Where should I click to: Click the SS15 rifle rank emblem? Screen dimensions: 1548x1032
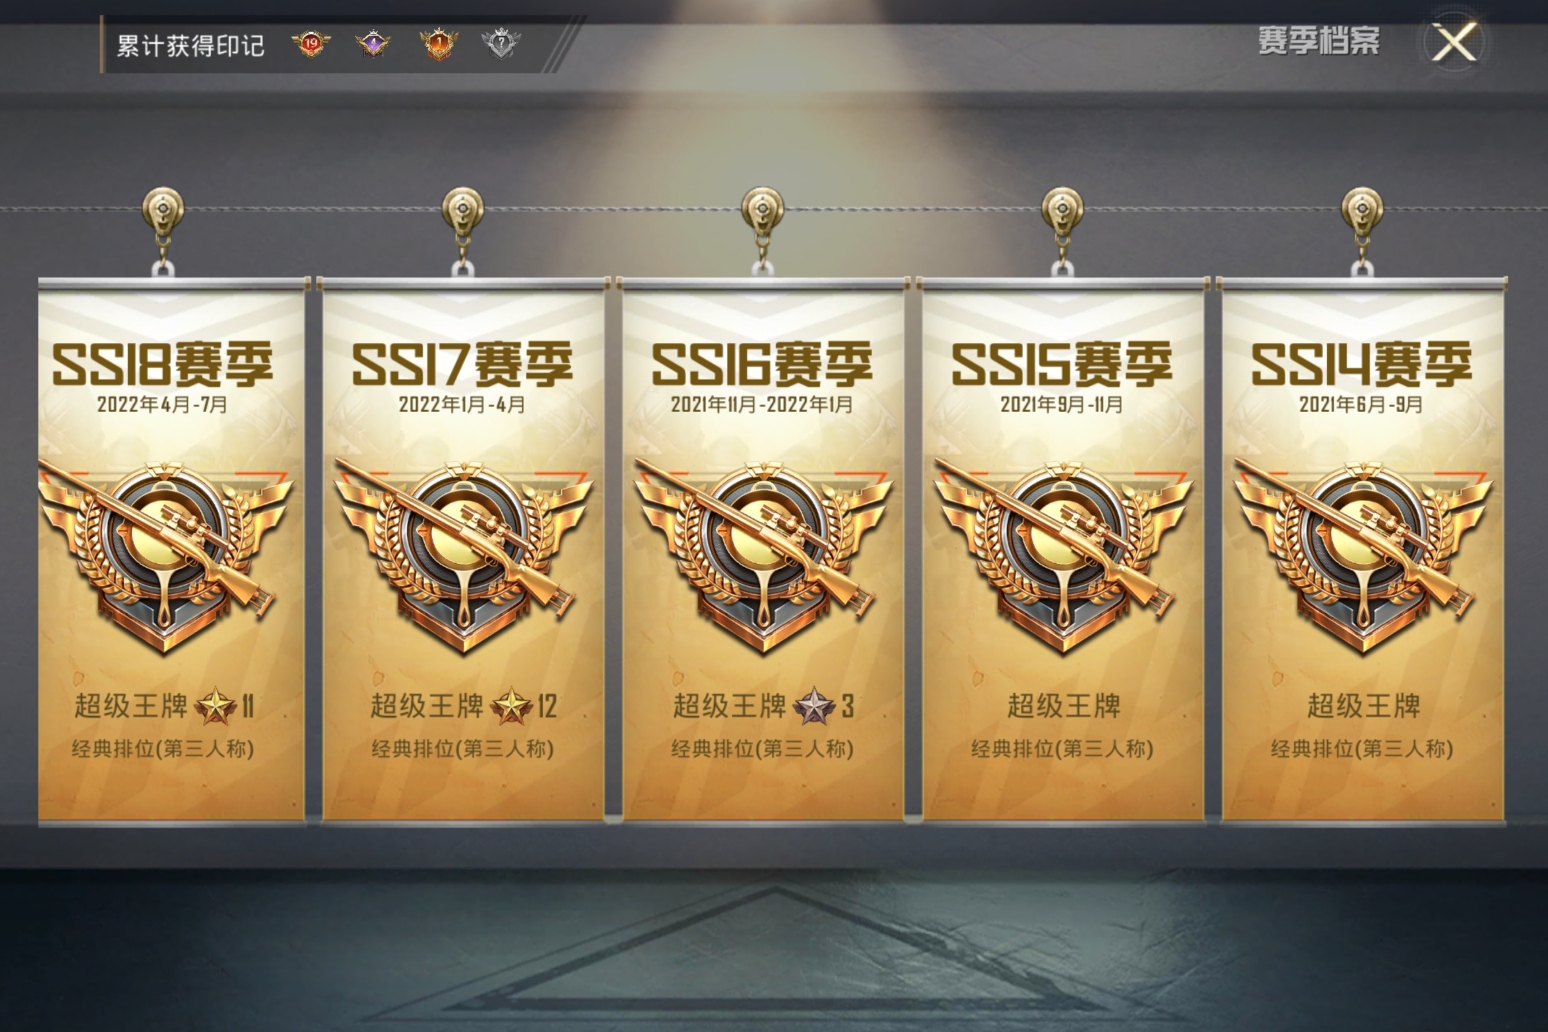[x=1062, y=555]
